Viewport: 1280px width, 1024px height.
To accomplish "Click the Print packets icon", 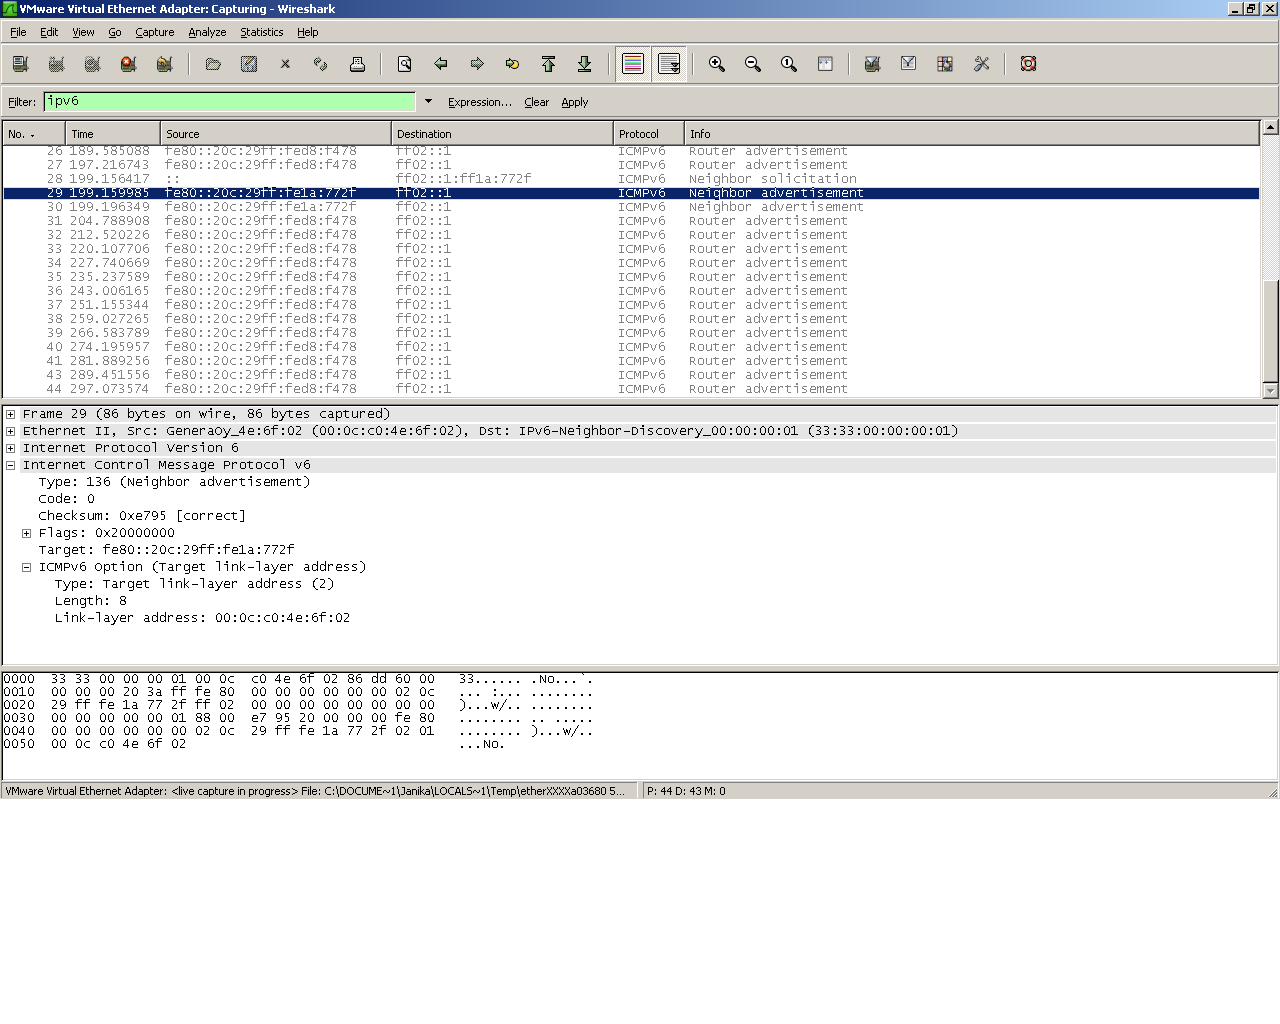I will point(357,64).
